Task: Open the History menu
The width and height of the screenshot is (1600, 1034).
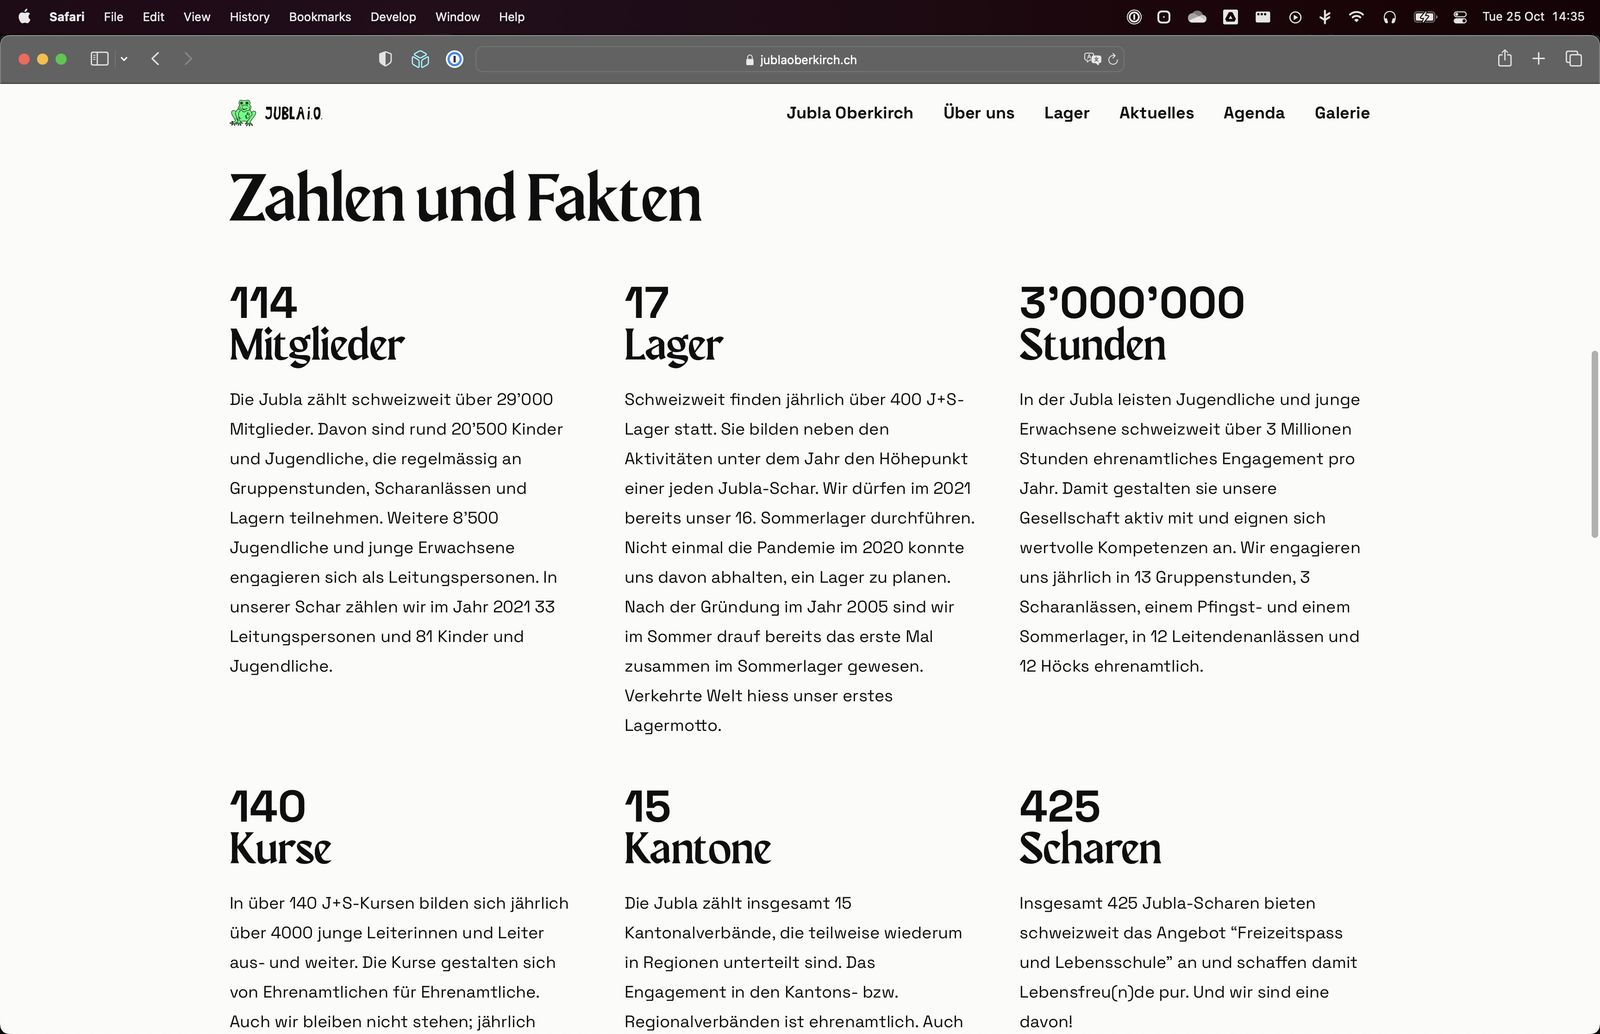Action: coord(250,16)
